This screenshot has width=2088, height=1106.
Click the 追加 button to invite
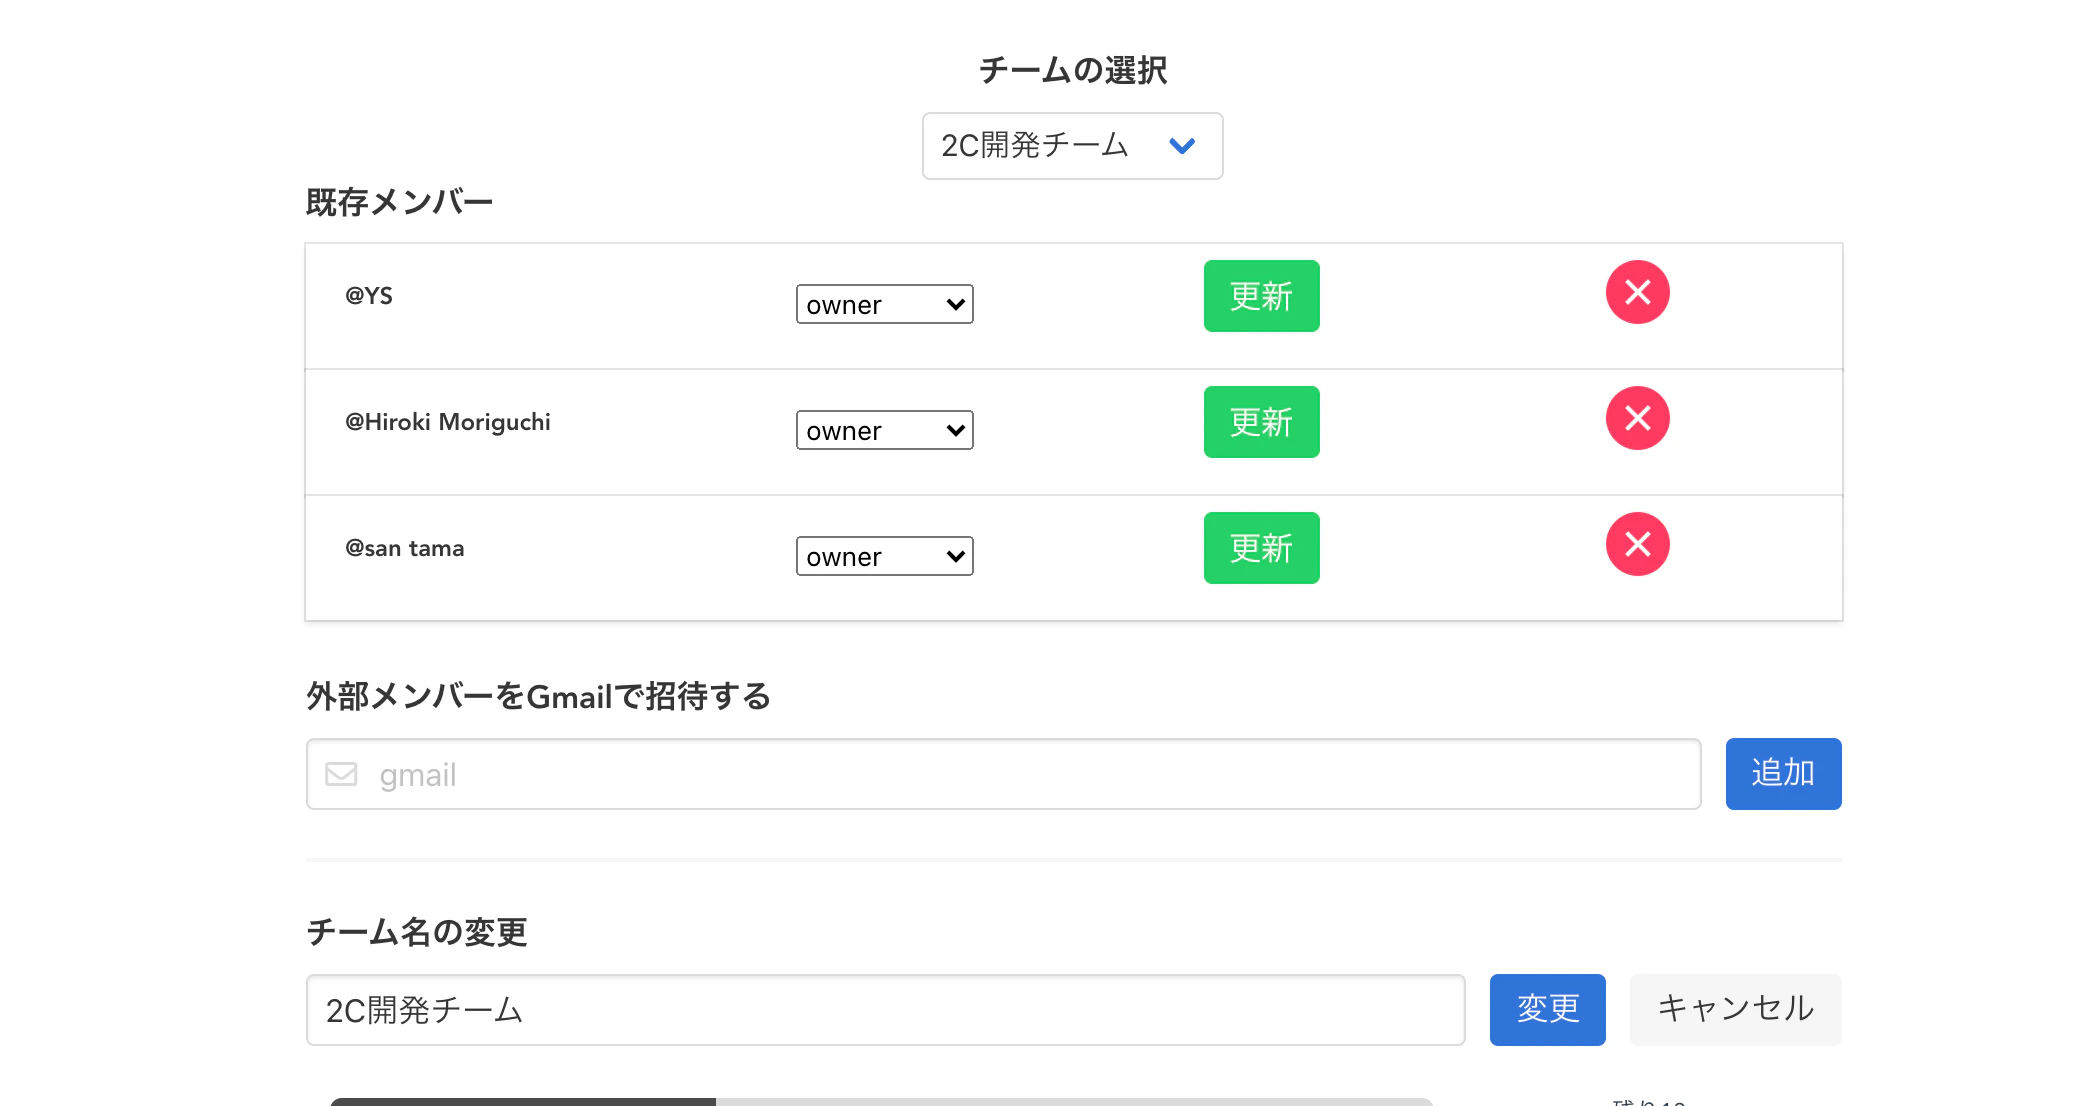click(x=1783, y=774)
